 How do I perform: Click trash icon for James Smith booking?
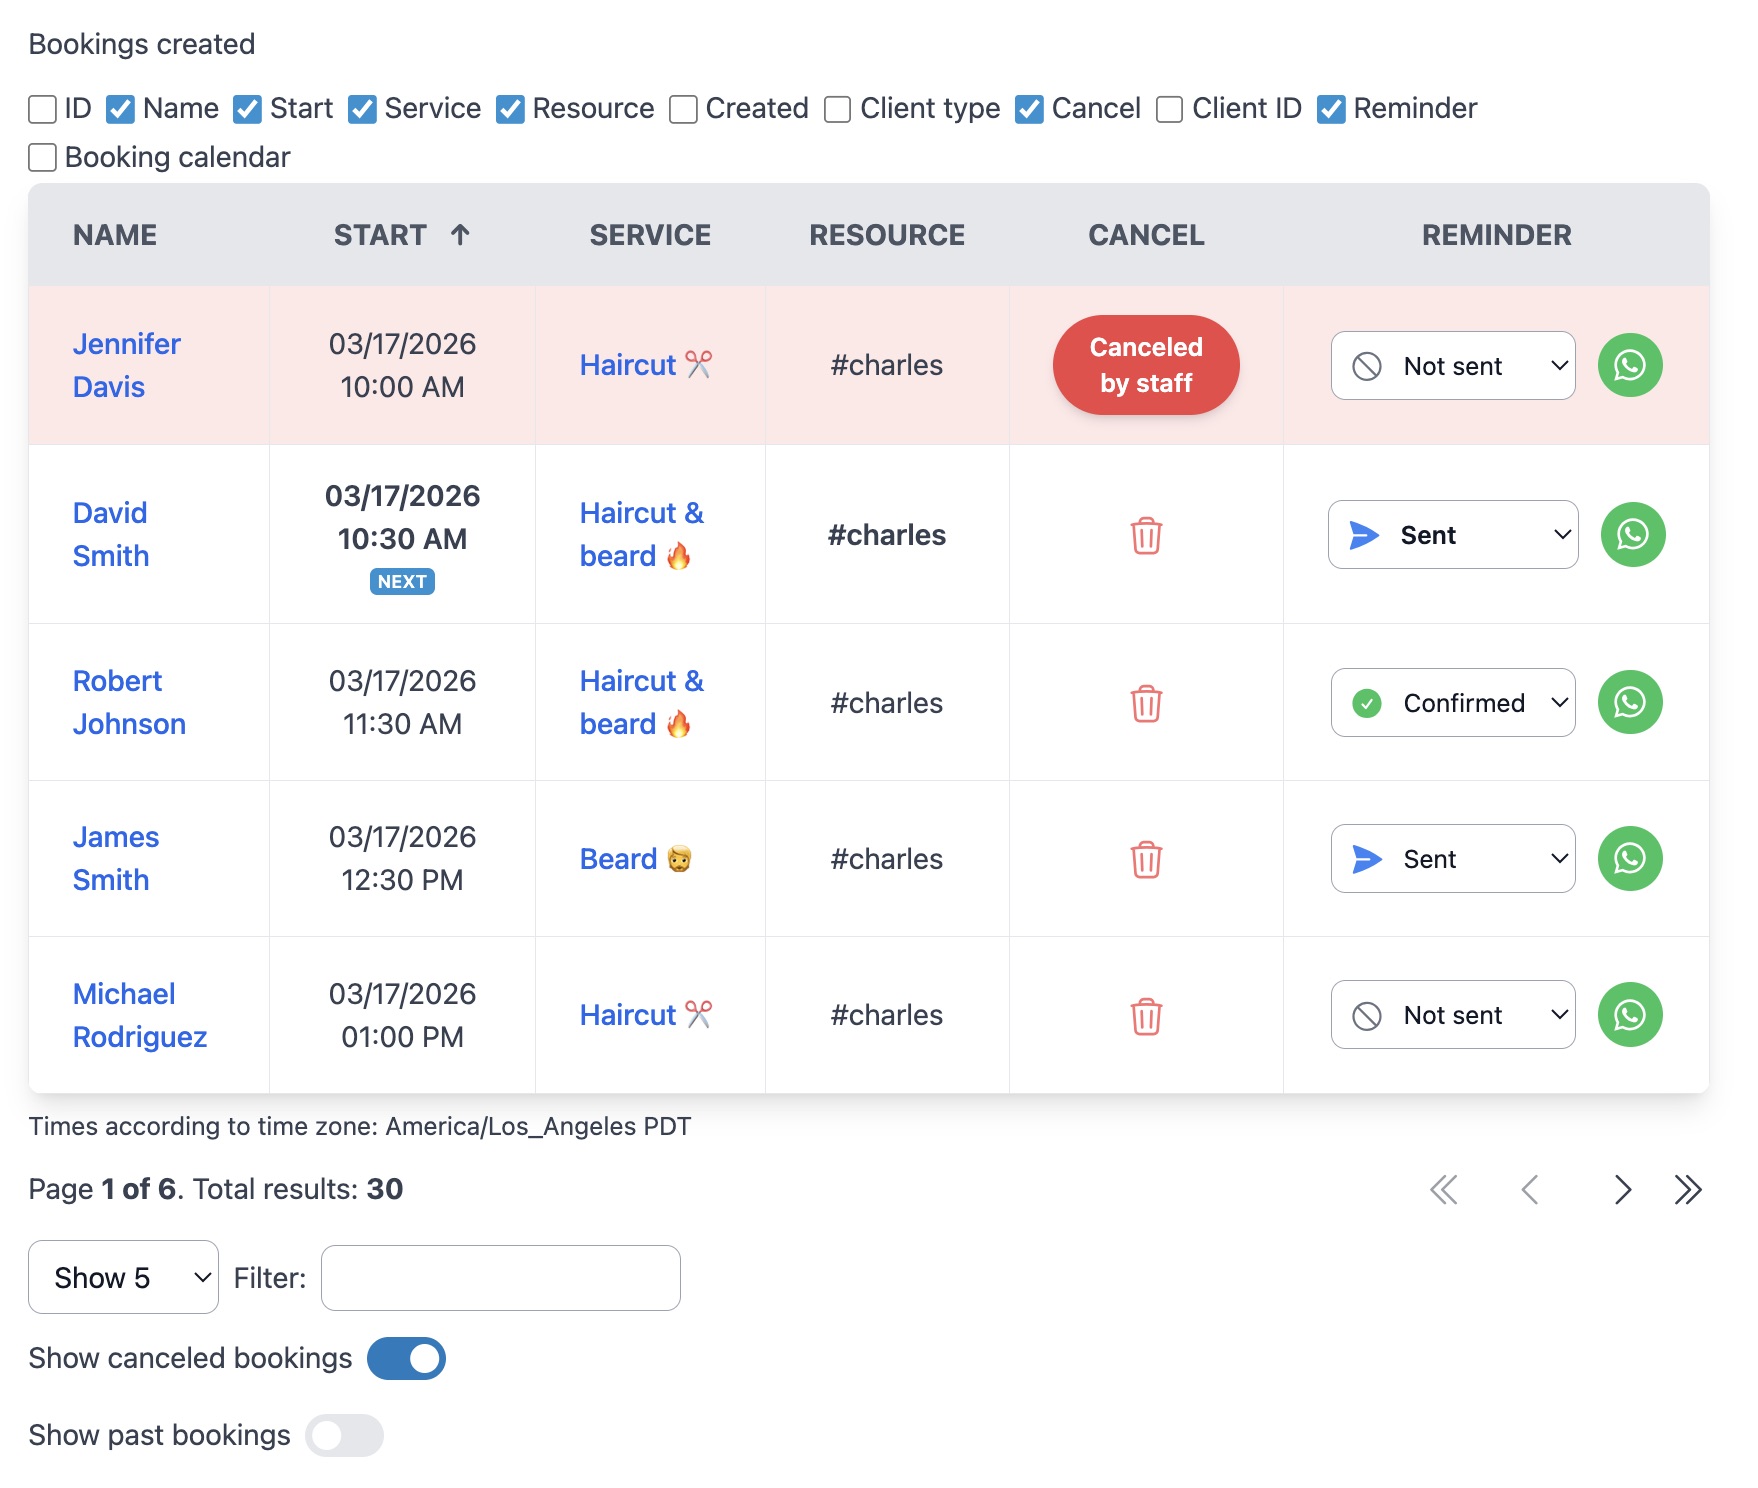(x=1145, y=860)
